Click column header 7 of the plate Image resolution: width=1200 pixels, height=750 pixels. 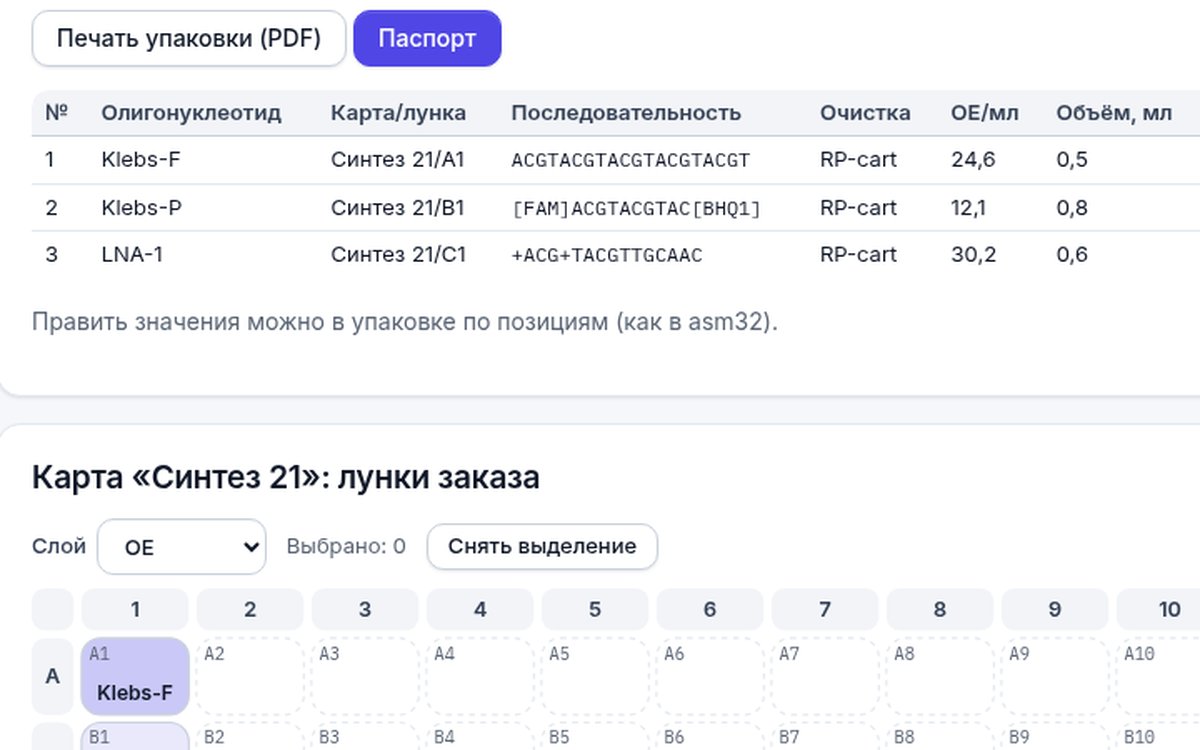click(x=825, y=609)
